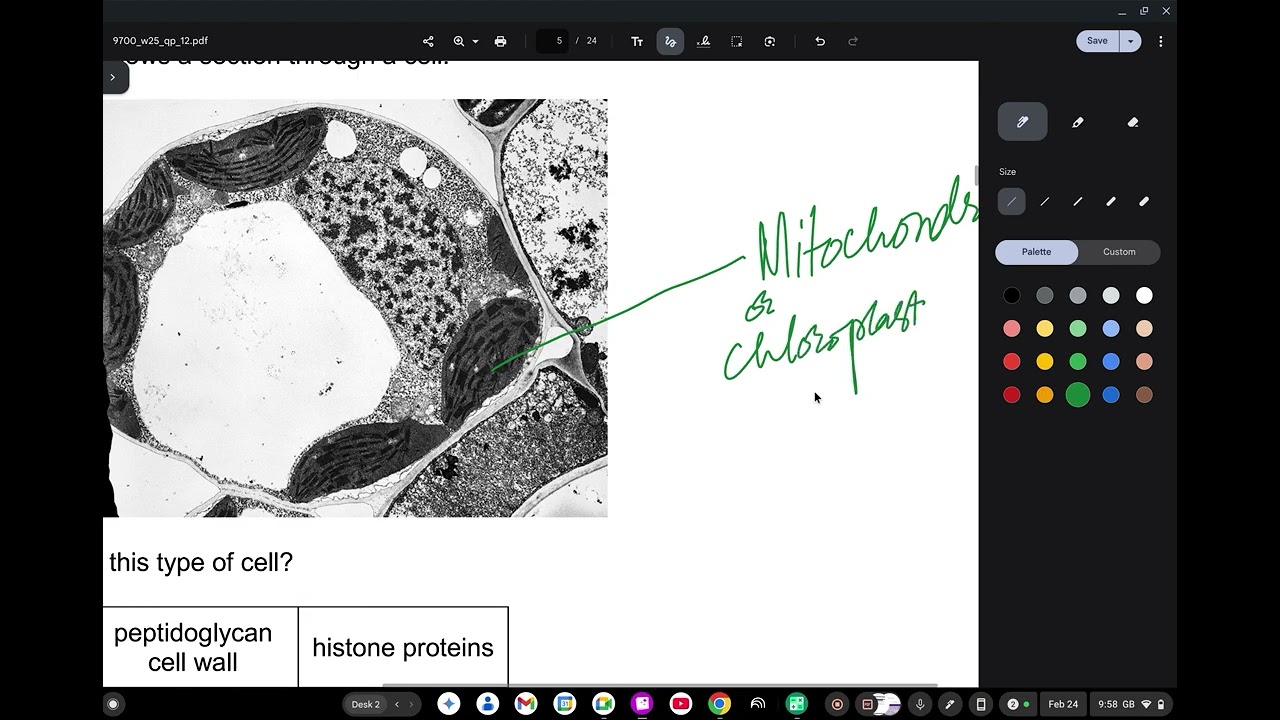Image resolution: width=1280 pixels, height=720 pixels.
Task: Open the three-dot more options menu
Action: (1160, 41)
